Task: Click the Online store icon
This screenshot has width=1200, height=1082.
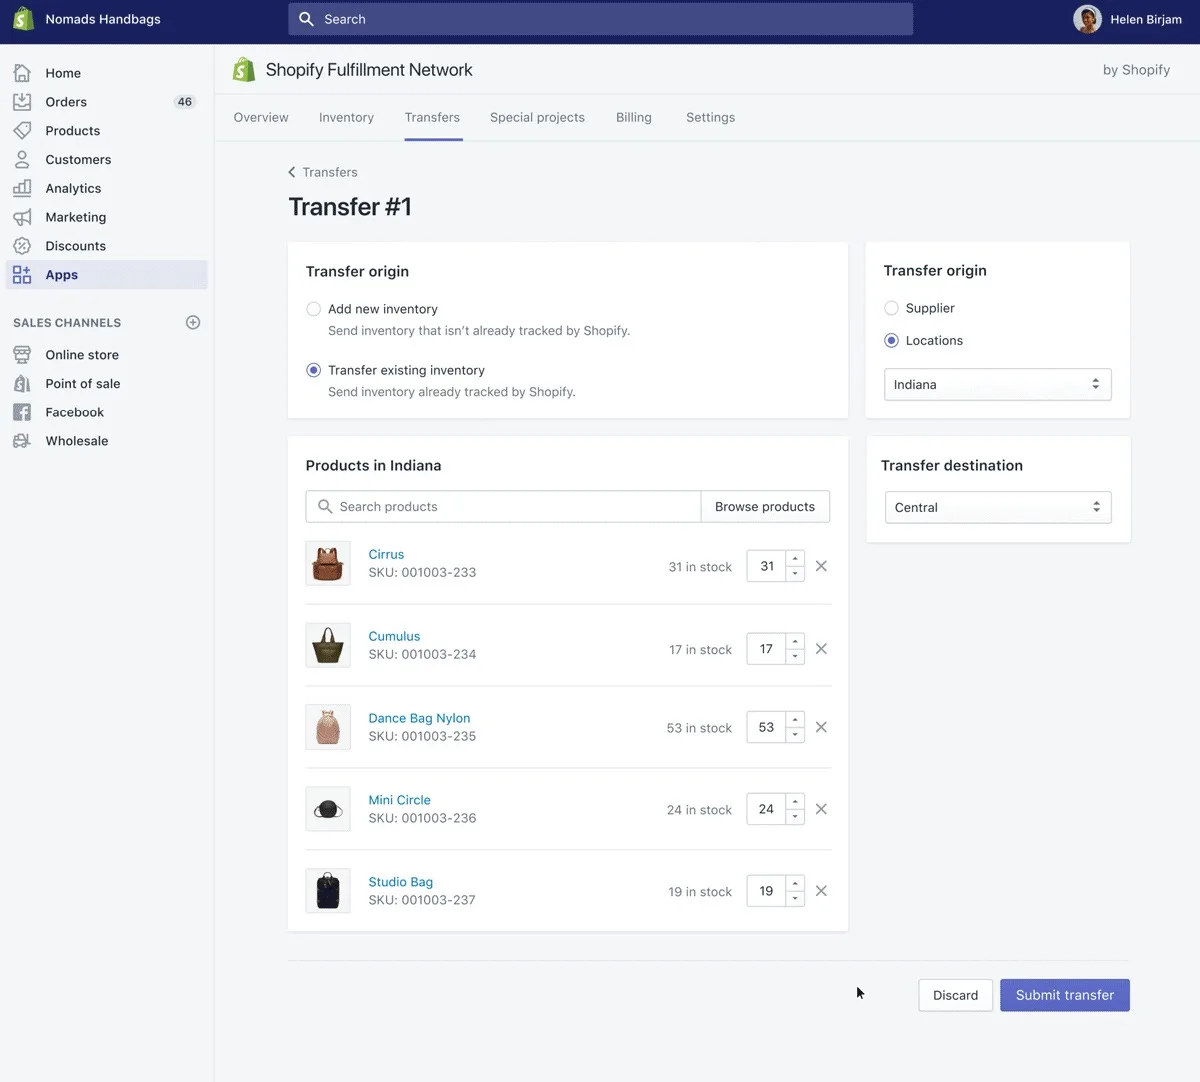Action: [x=22, y=355]
